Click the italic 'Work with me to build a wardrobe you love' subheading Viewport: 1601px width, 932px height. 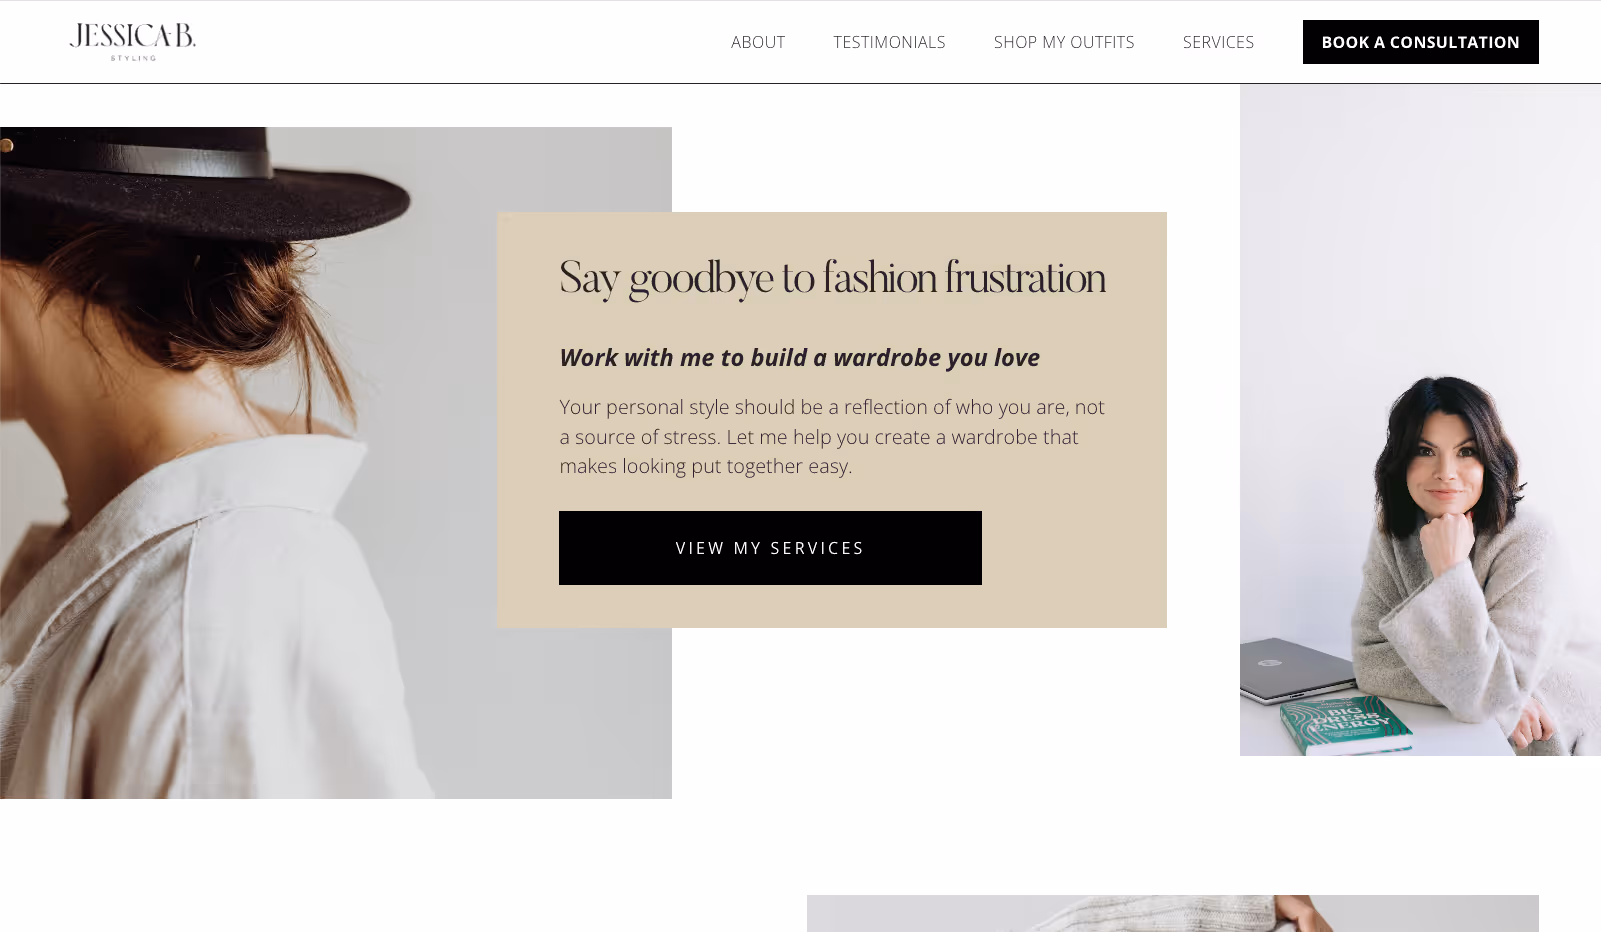coord(799,358)
